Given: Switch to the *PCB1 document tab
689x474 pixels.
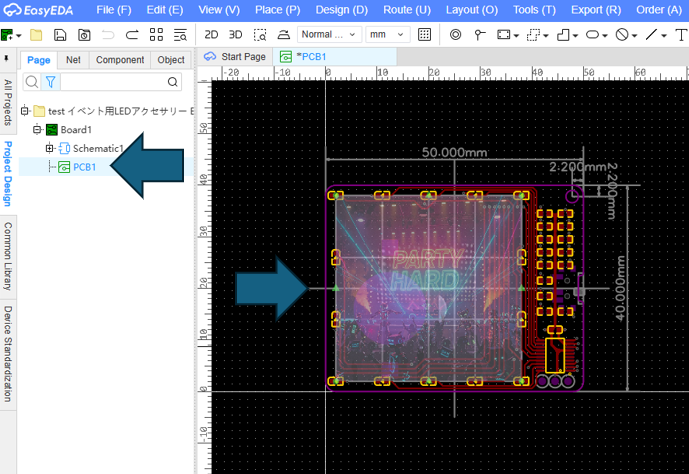Looking at the screenshot, I should point(335,57).
